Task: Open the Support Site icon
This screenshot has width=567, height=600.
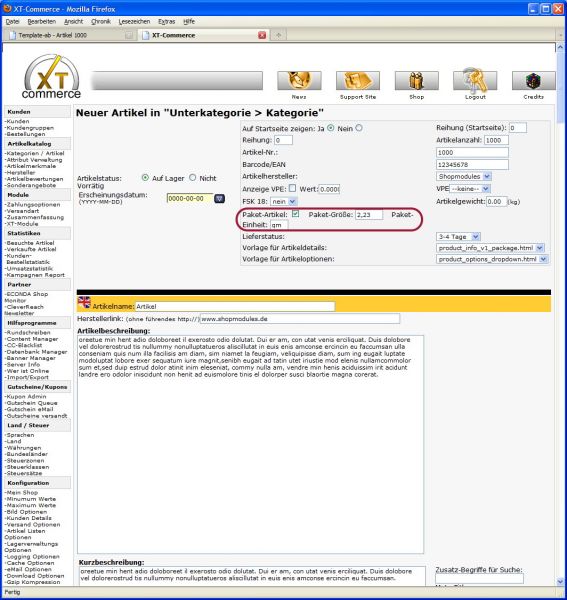Action: tap(358, 81)
